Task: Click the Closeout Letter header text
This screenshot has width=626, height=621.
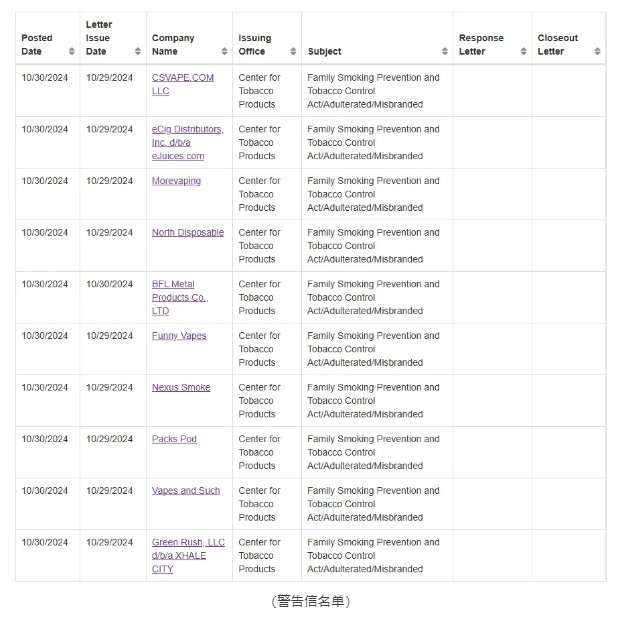Action: pyautogui.click(x=558, y=45)
